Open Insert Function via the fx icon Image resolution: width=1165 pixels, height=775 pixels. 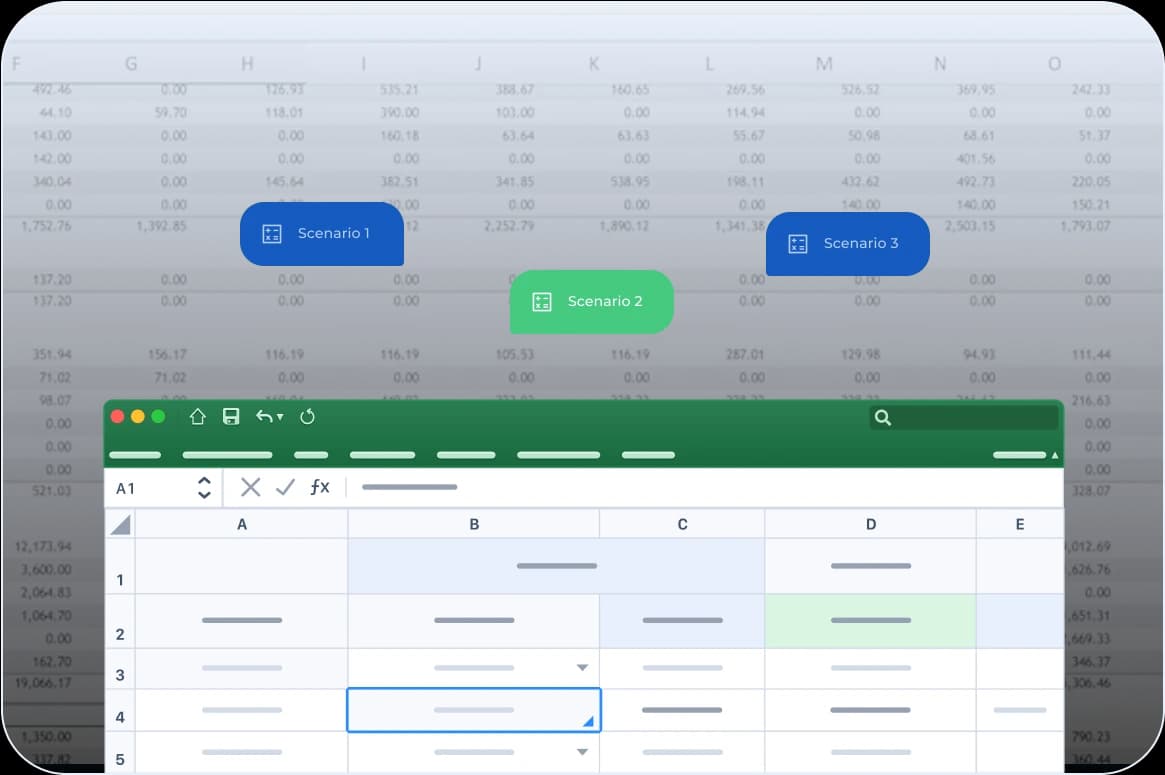click(319, 487)
